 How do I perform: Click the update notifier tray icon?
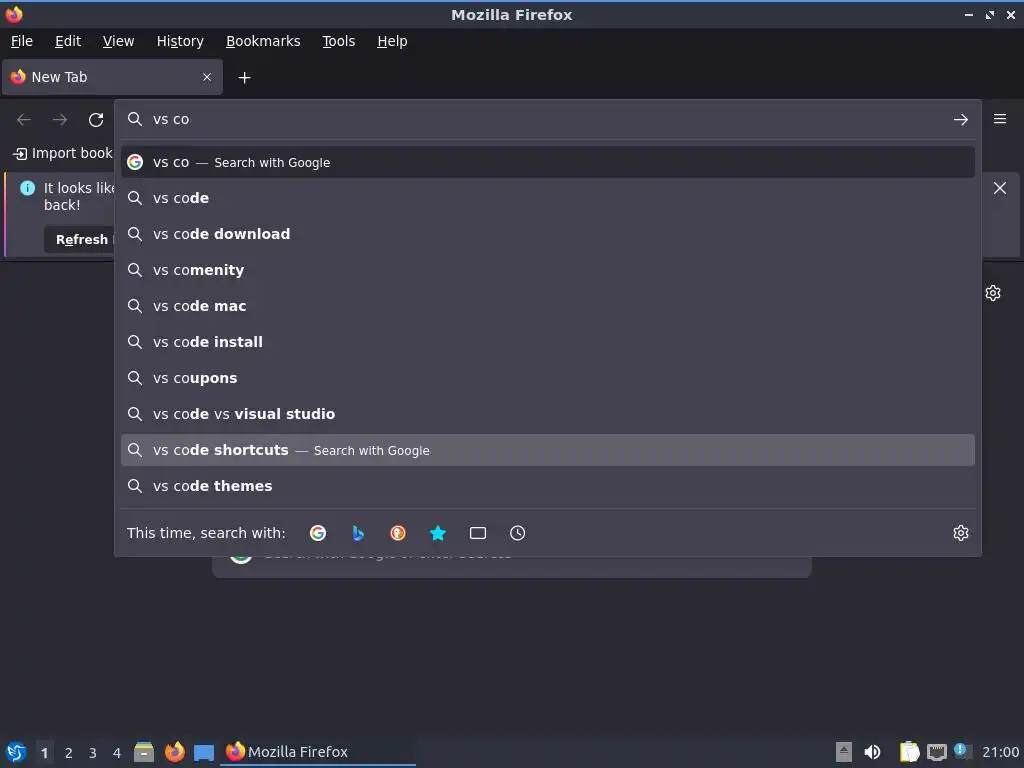pos(962,751)
